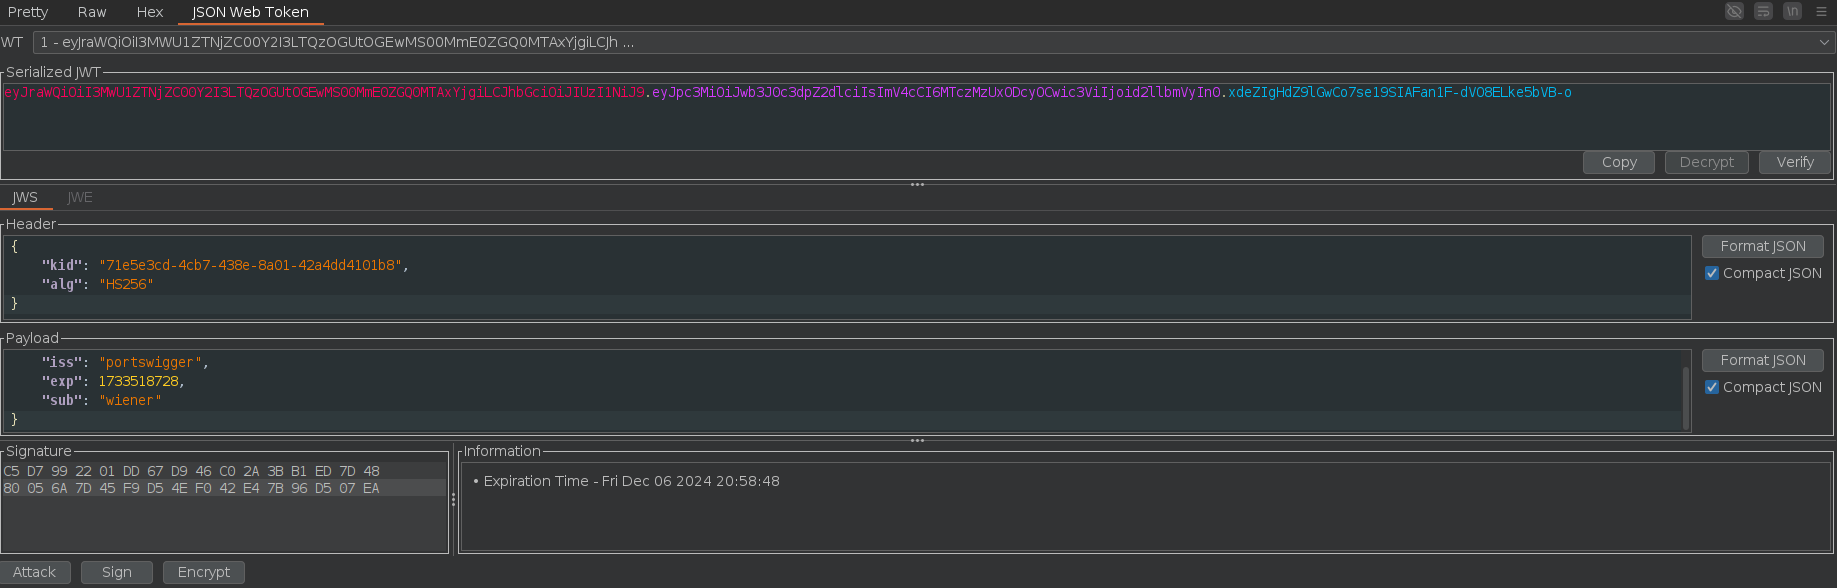
Task: Click the Sign button
Action: coord(117,572)
